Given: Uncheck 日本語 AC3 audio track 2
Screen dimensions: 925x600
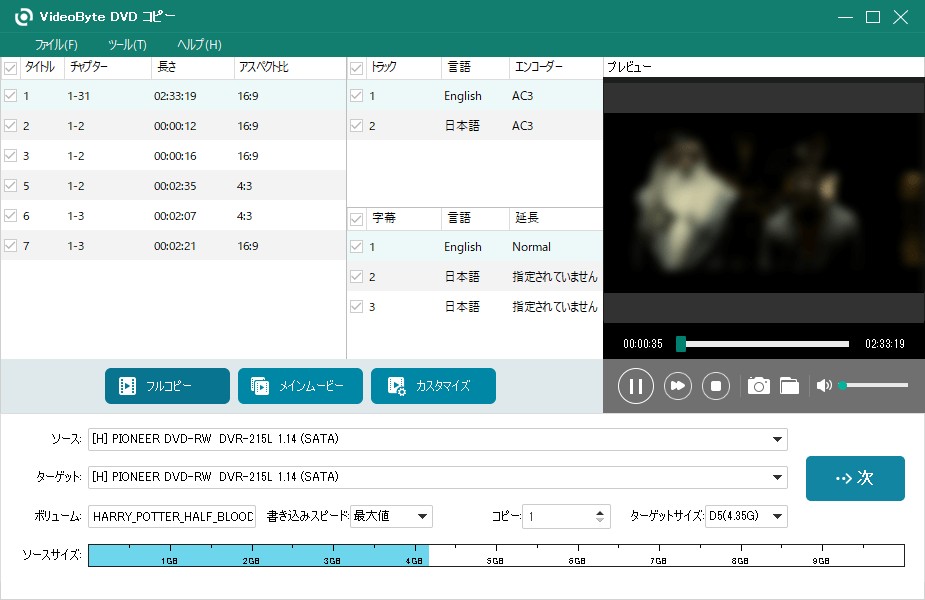Looking at the screenshot, I should pyautogui.click(x=356, y=126).
